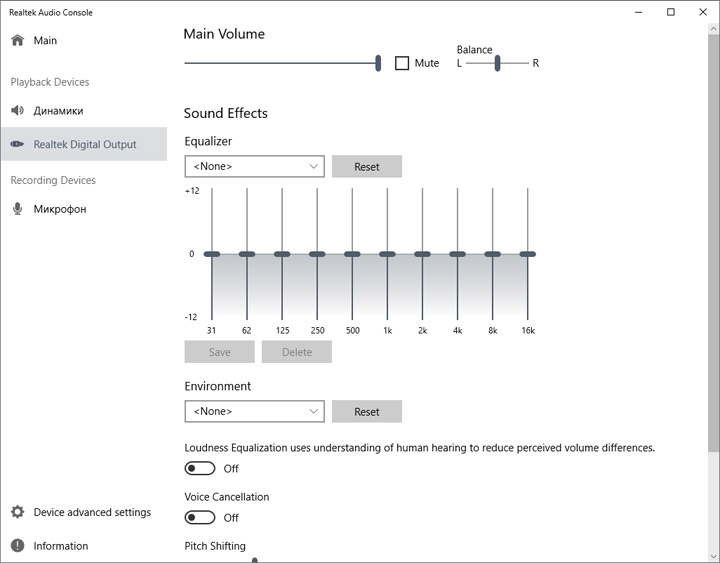
Task: Click the Микрофон microphone icon
Action: tap(17, 209)
